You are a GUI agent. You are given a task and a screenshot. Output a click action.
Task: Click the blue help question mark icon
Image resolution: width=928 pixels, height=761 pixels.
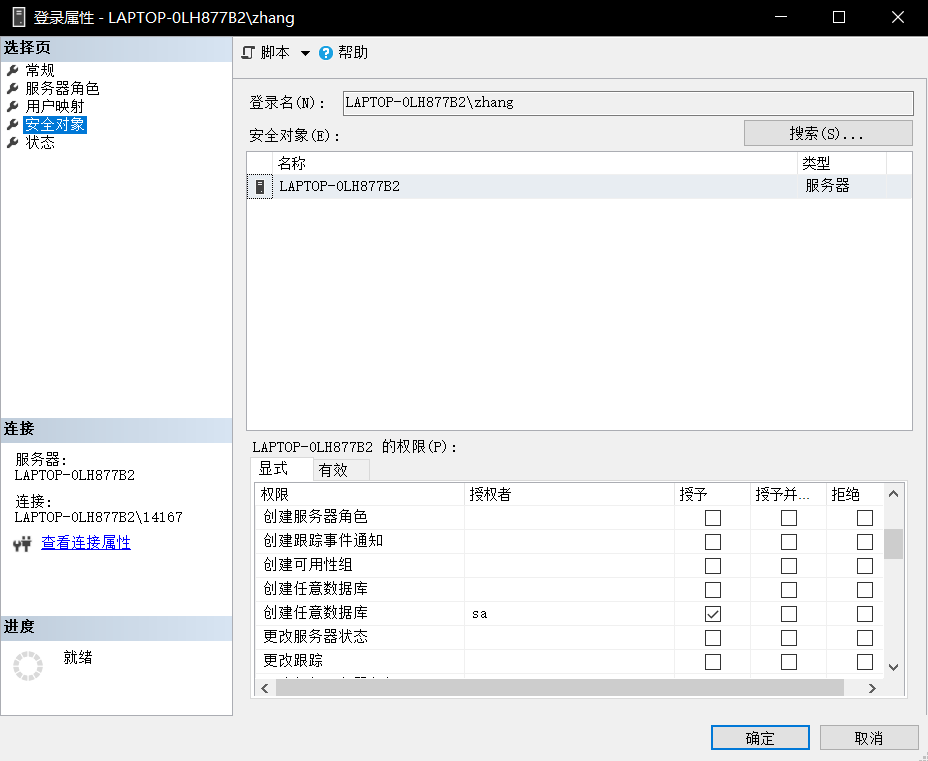(x=325, y=53)
